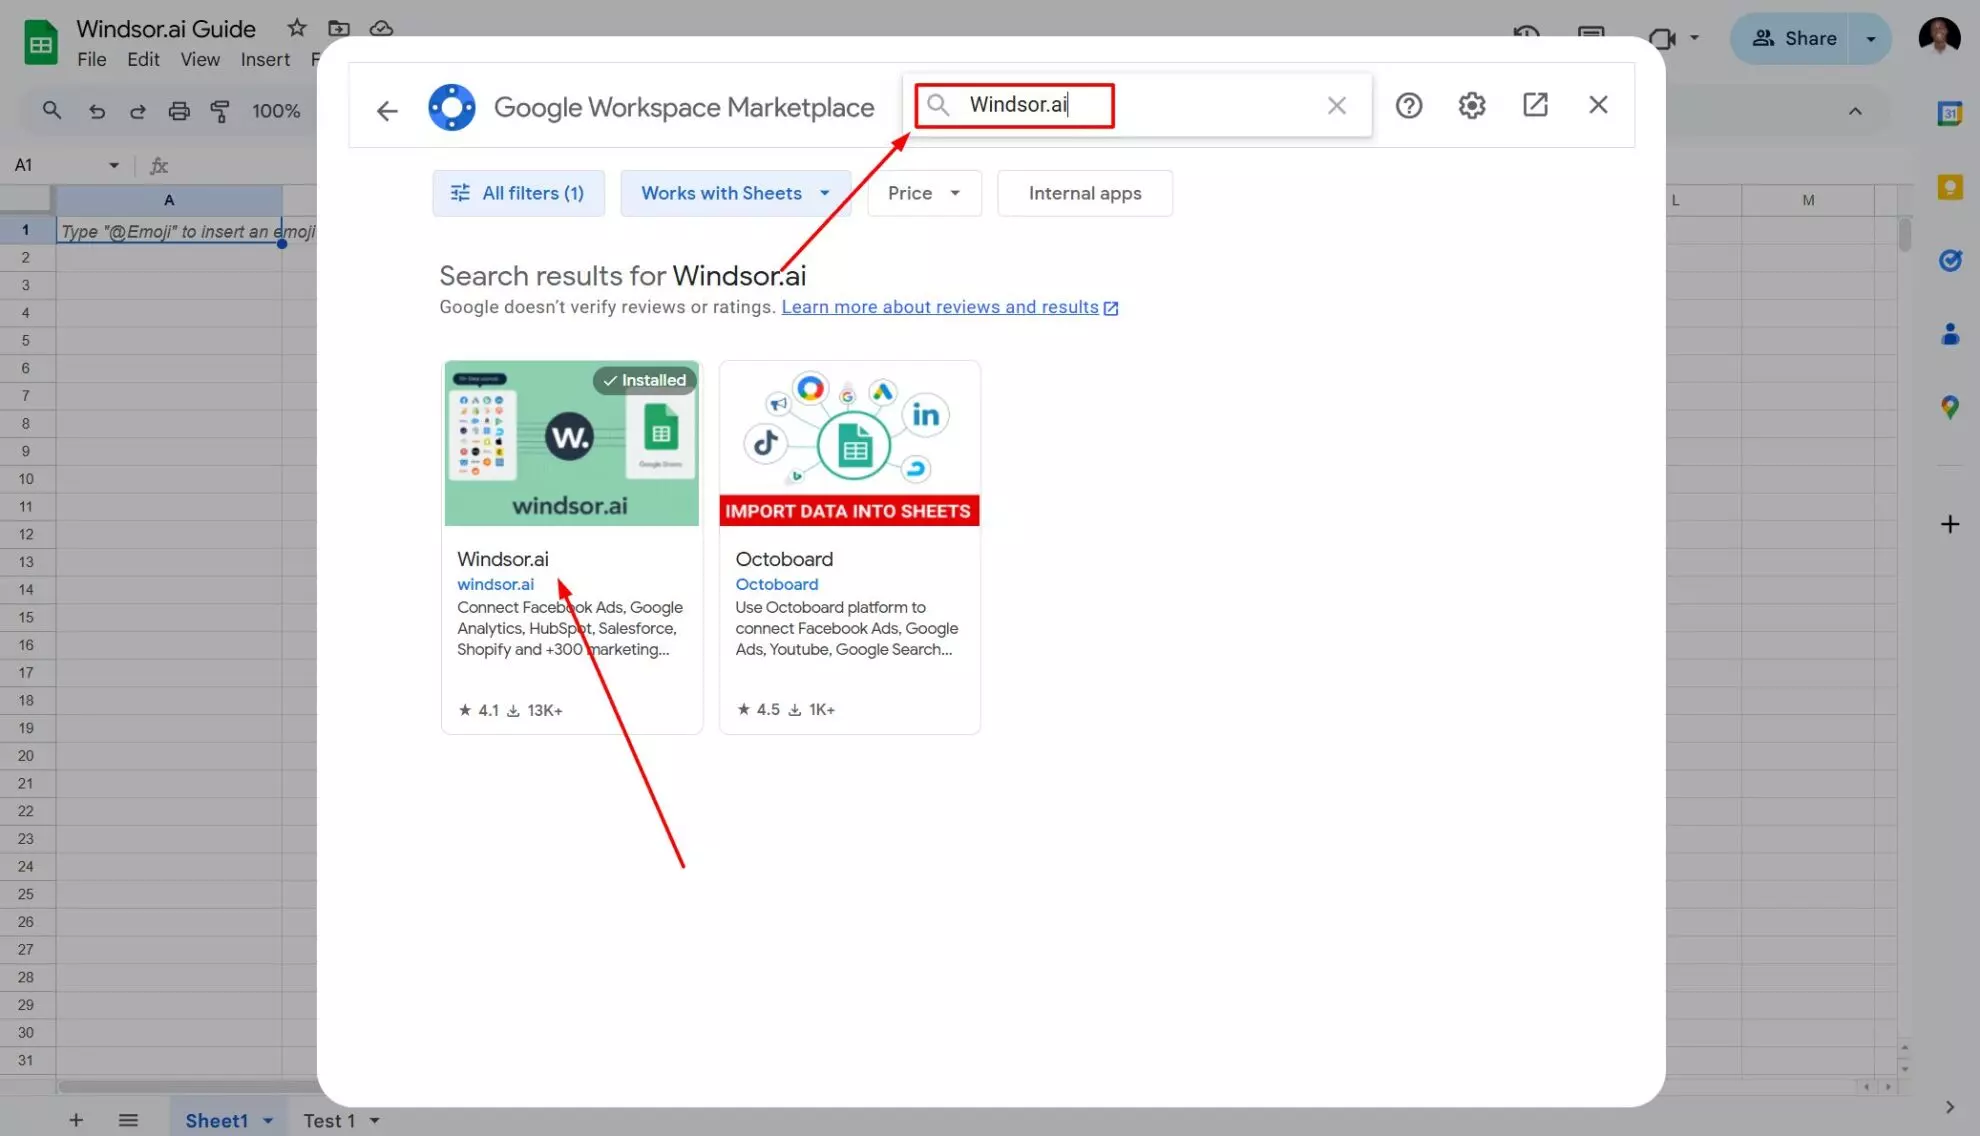Open Google Tasks side panel
This screenshot has width=1980, height=1136.
tap(1949, 260)
